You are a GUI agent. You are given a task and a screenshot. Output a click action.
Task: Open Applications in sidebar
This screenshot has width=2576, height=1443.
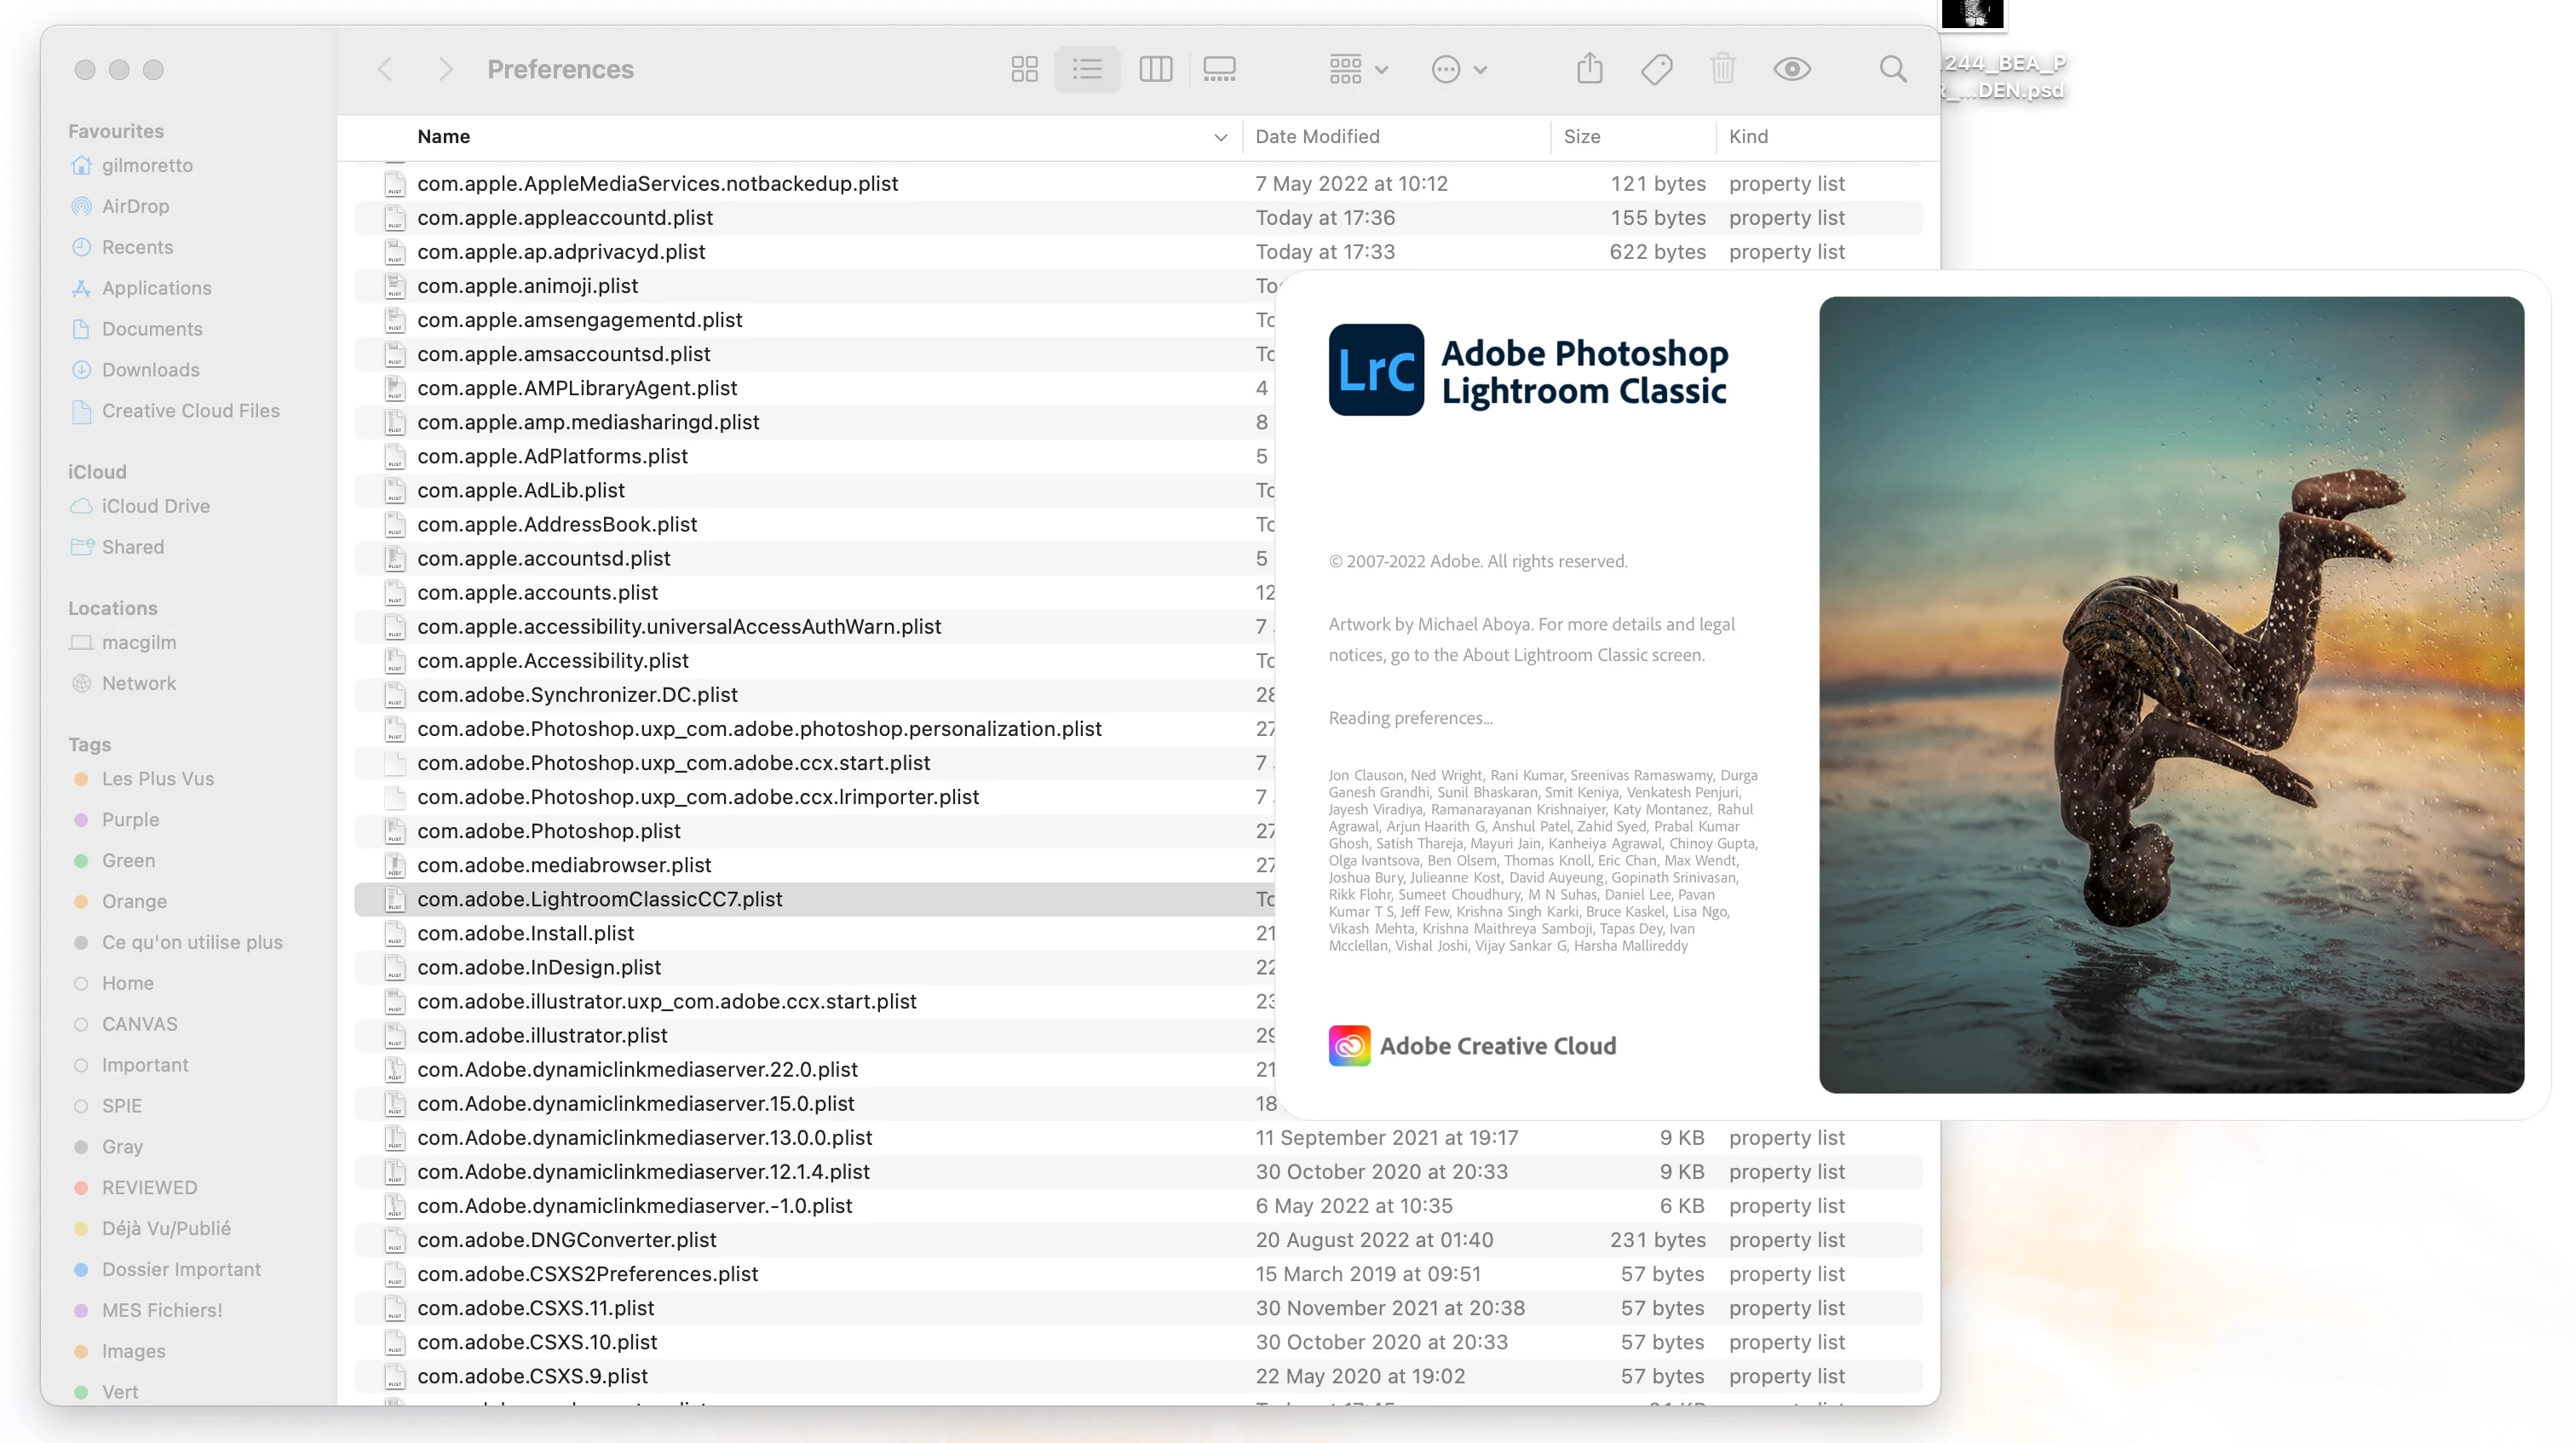pos(156,288)
